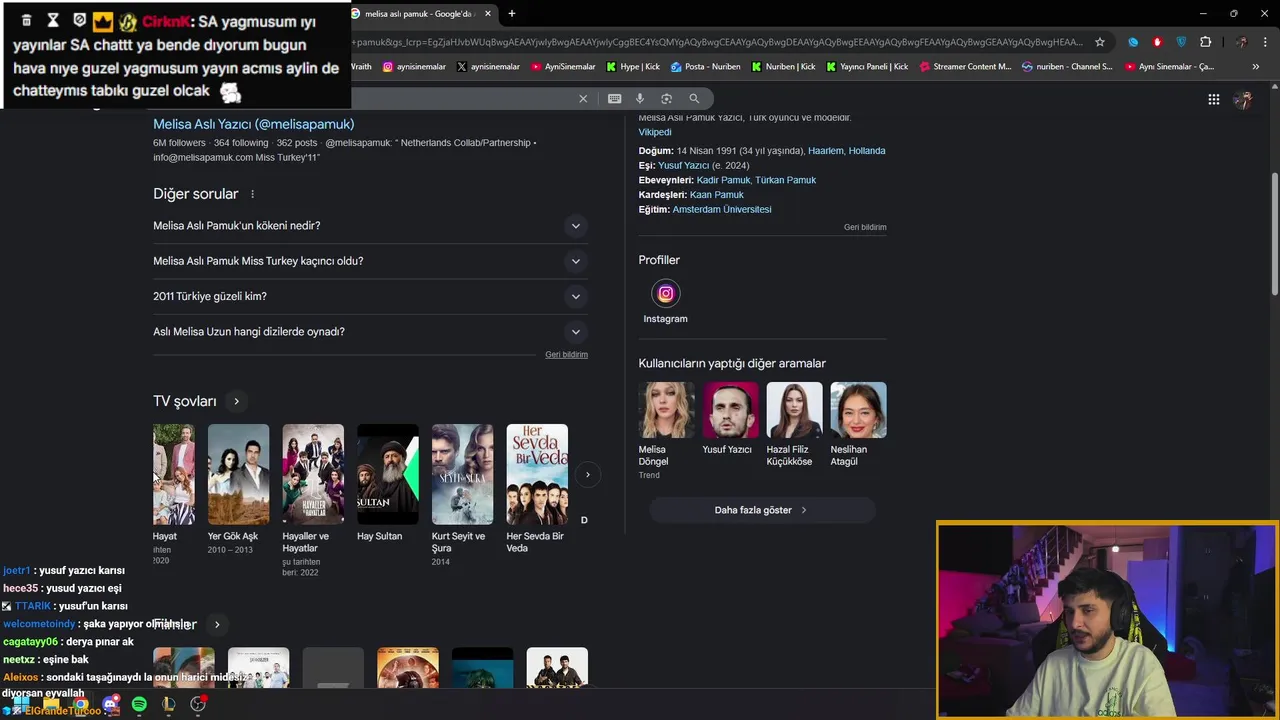Open the Yayıncı Paneli | Kick bookmark
Screen dimensions: 1280x720
coord(867,67)
